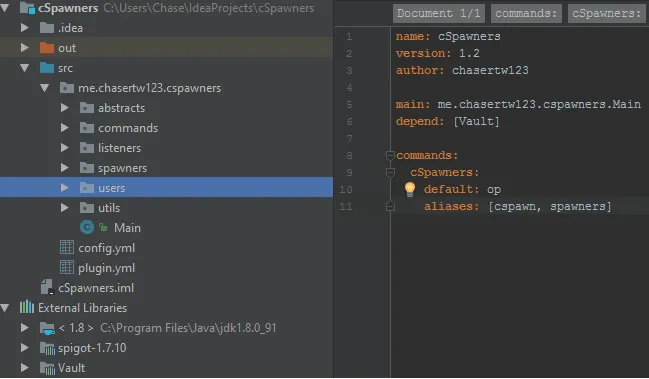The width and height of the screenshot is (649, 379).
Task: Click the Main class C icon
Action: coord(87,227)
